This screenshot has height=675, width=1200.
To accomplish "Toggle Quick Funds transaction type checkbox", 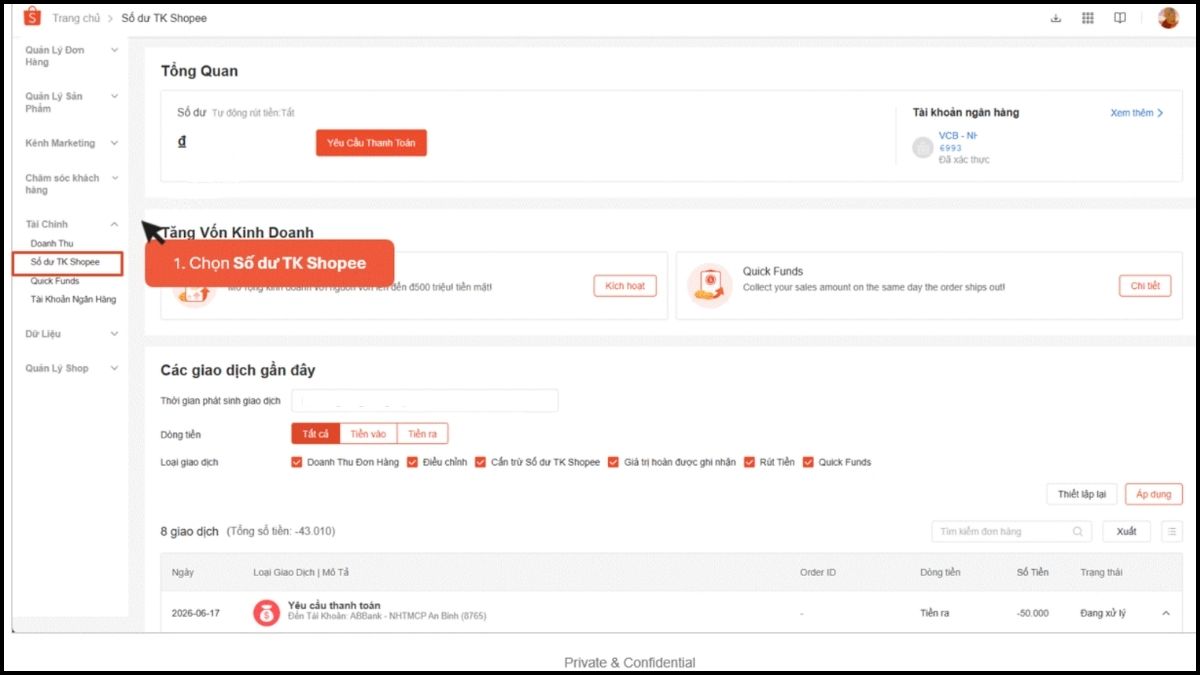I will (808, 462).
